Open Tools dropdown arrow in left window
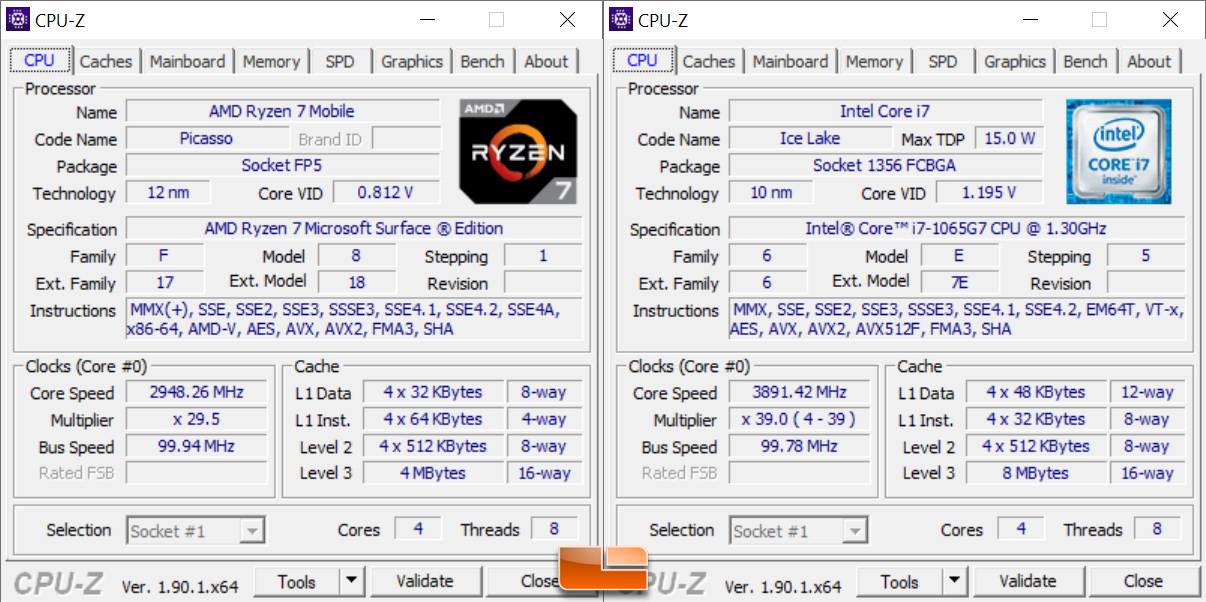This screenshot has height=602, width=1206. (352, 581)
